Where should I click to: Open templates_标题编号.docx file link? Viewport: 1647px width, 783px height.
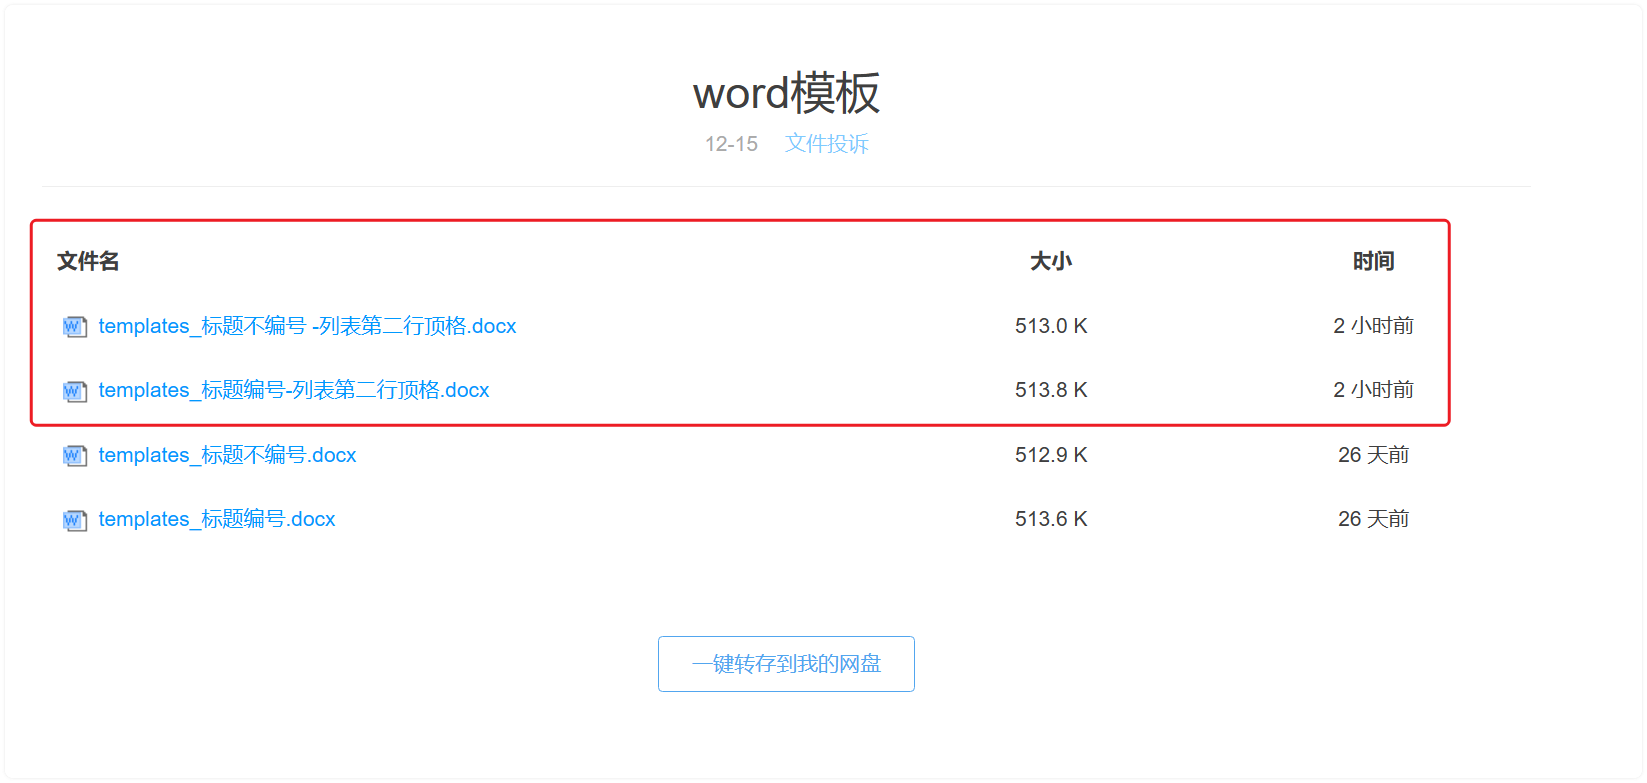[217, 519]
